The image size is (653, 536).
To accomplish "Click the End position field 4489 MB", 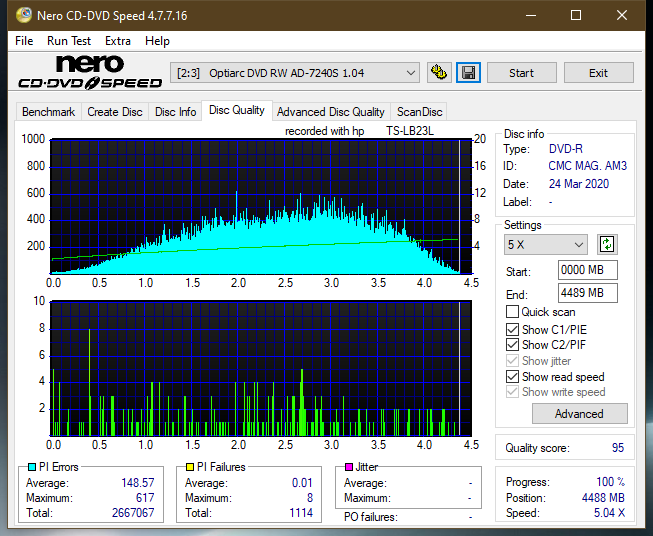I will click(588, 293).
